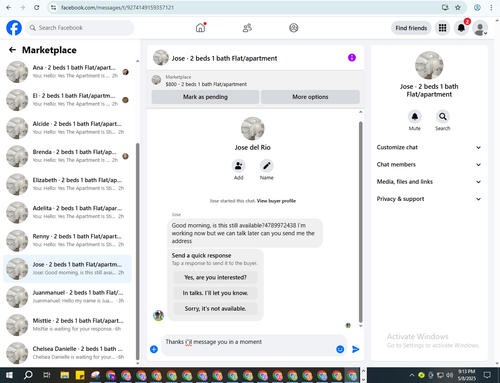500x383 pixels.
Task: Open more actions with the blue plus icon
Action: pos(154,349)
